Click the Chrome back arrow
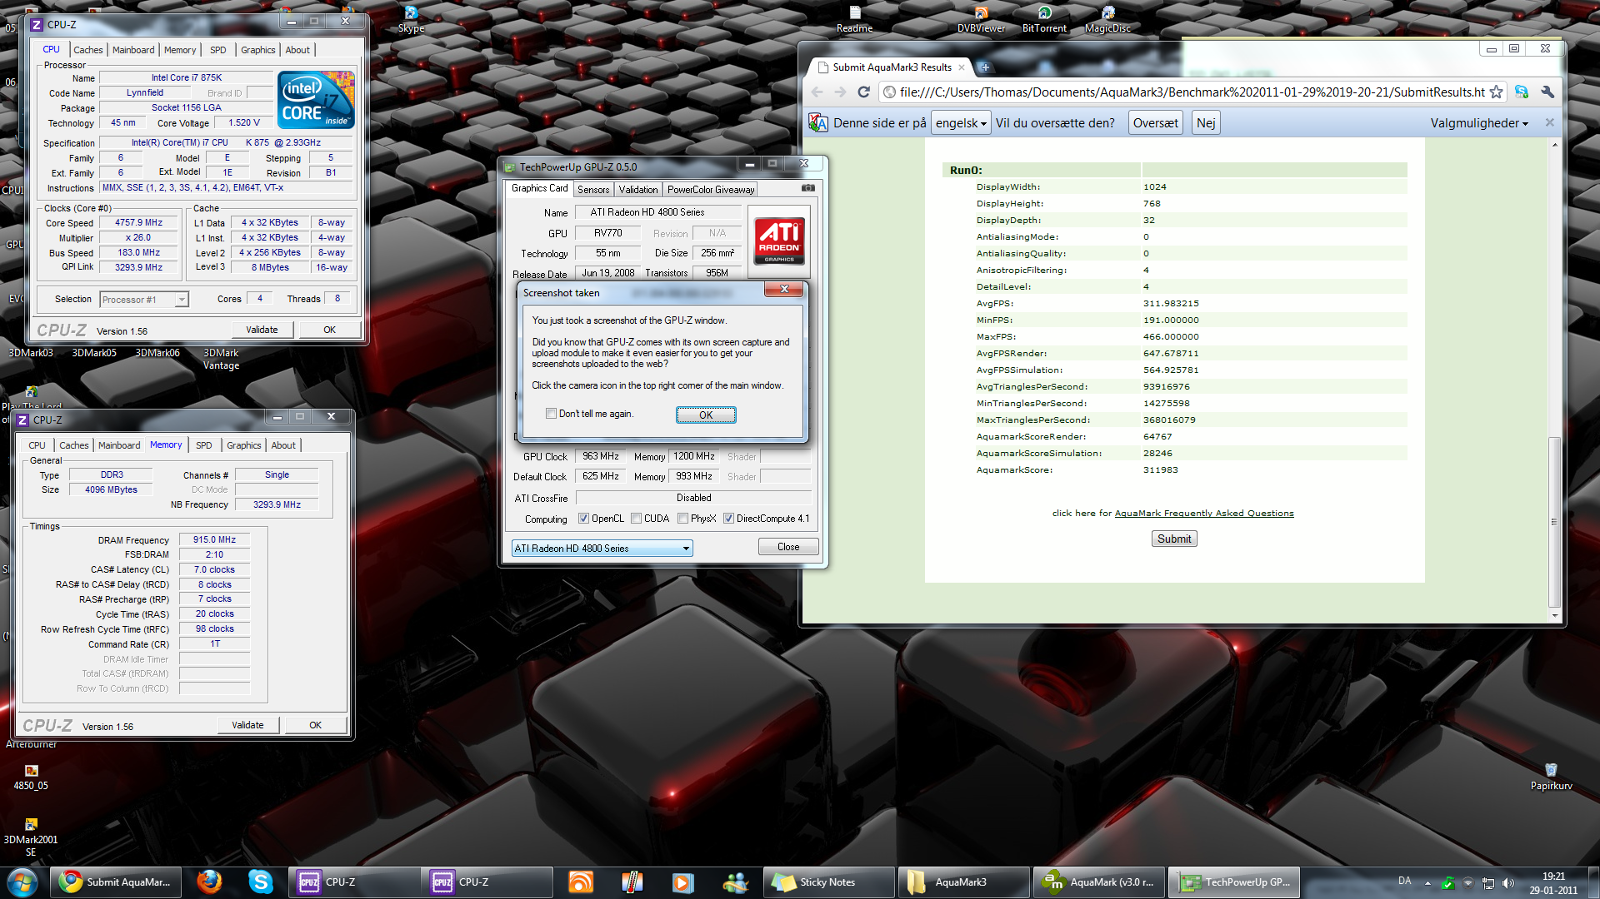 pos(817,92)
